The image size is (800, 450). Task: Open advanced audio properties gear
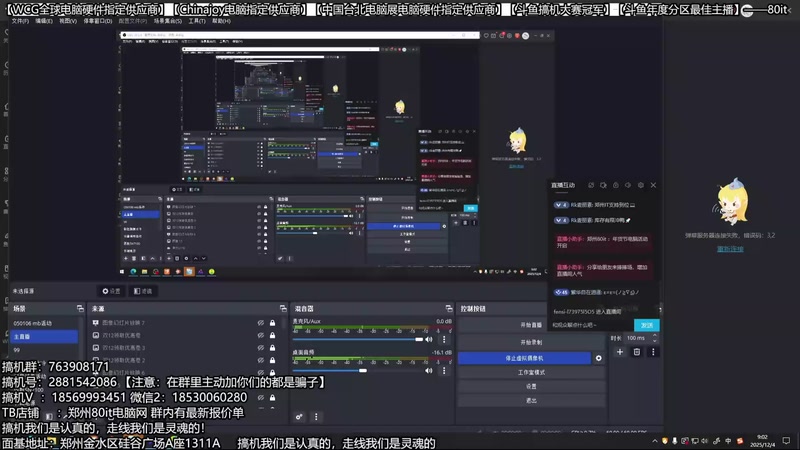(299, 417)
